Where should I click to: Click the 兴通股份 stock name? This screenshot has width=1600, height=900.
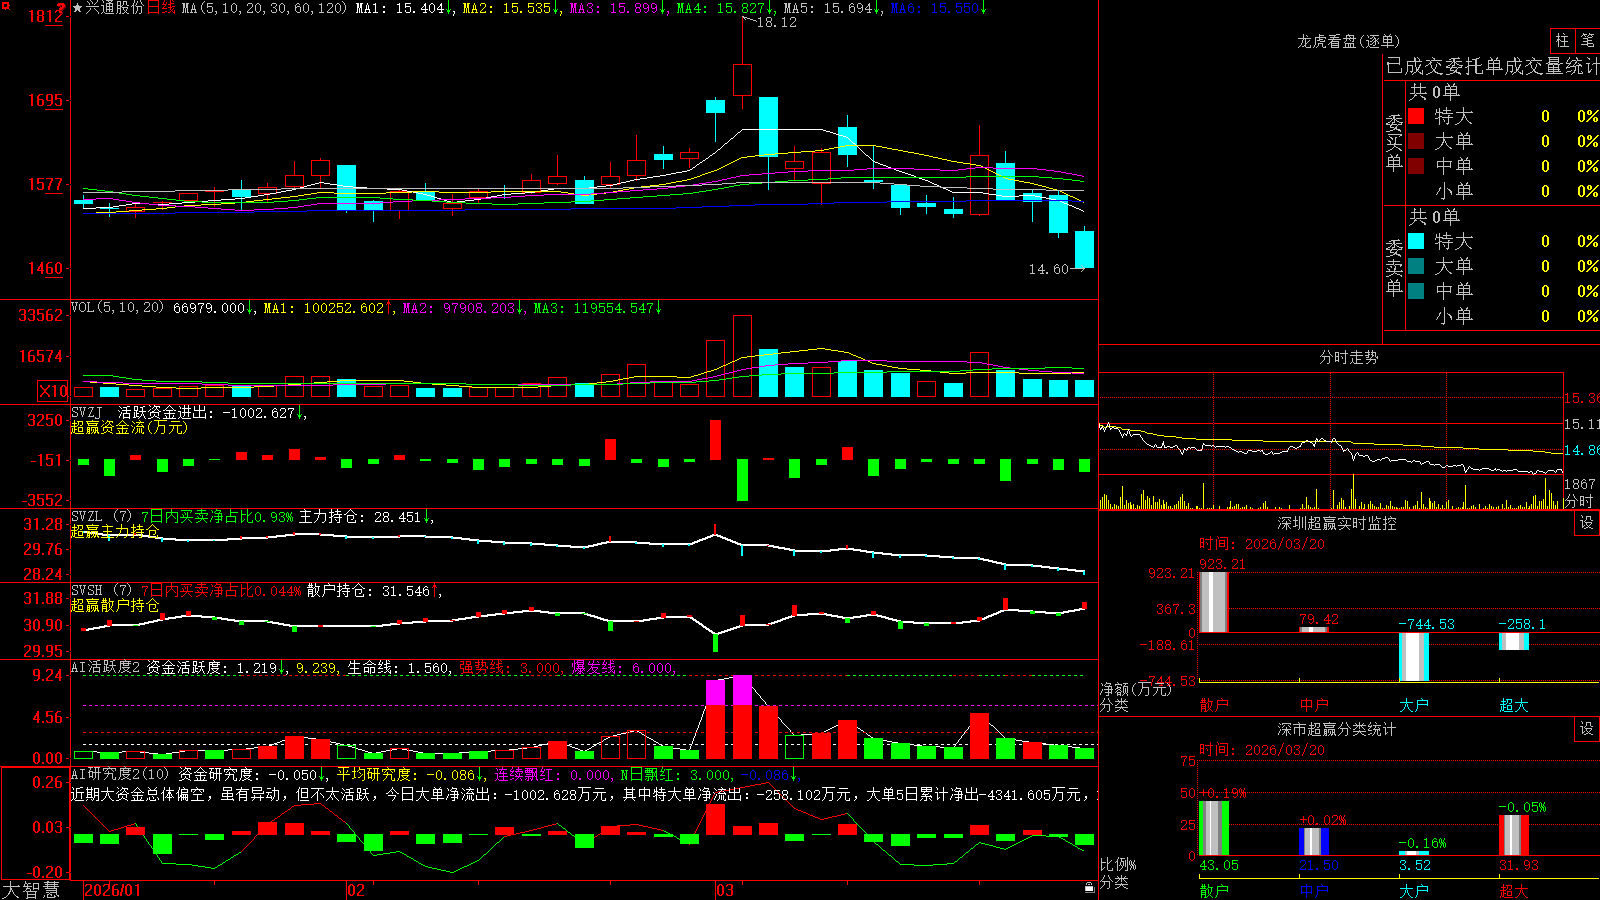pyautogui.click(x=114, y=8)
